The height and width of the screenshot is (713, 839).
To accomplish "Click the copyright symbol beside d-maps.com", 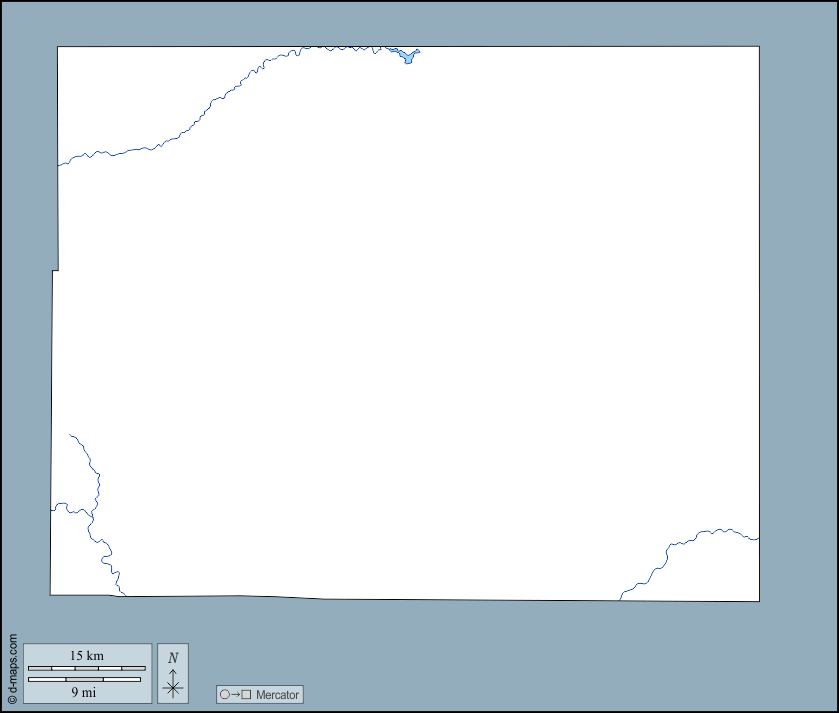I will pos(12,700).
